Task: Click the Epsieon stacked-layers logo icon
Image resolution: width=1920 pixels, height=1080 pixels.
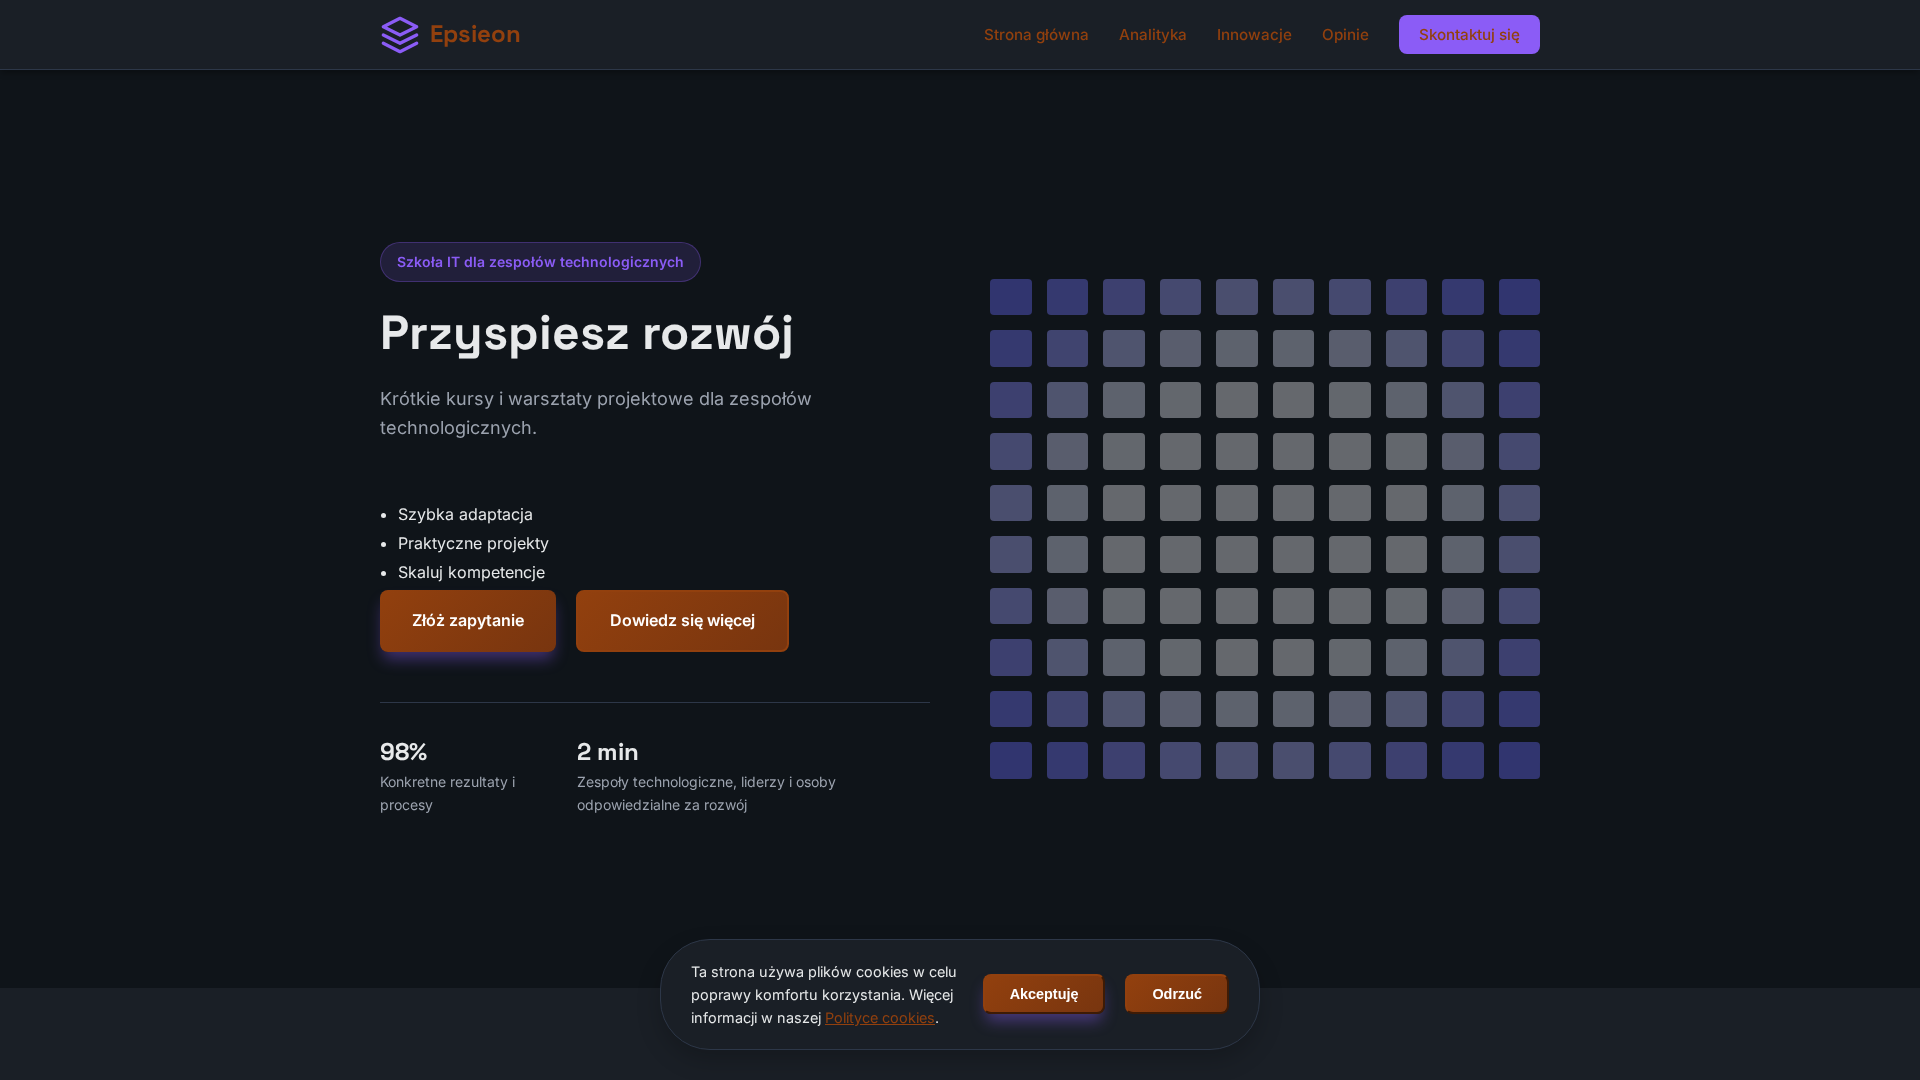Action: click(x=400, y=35)
